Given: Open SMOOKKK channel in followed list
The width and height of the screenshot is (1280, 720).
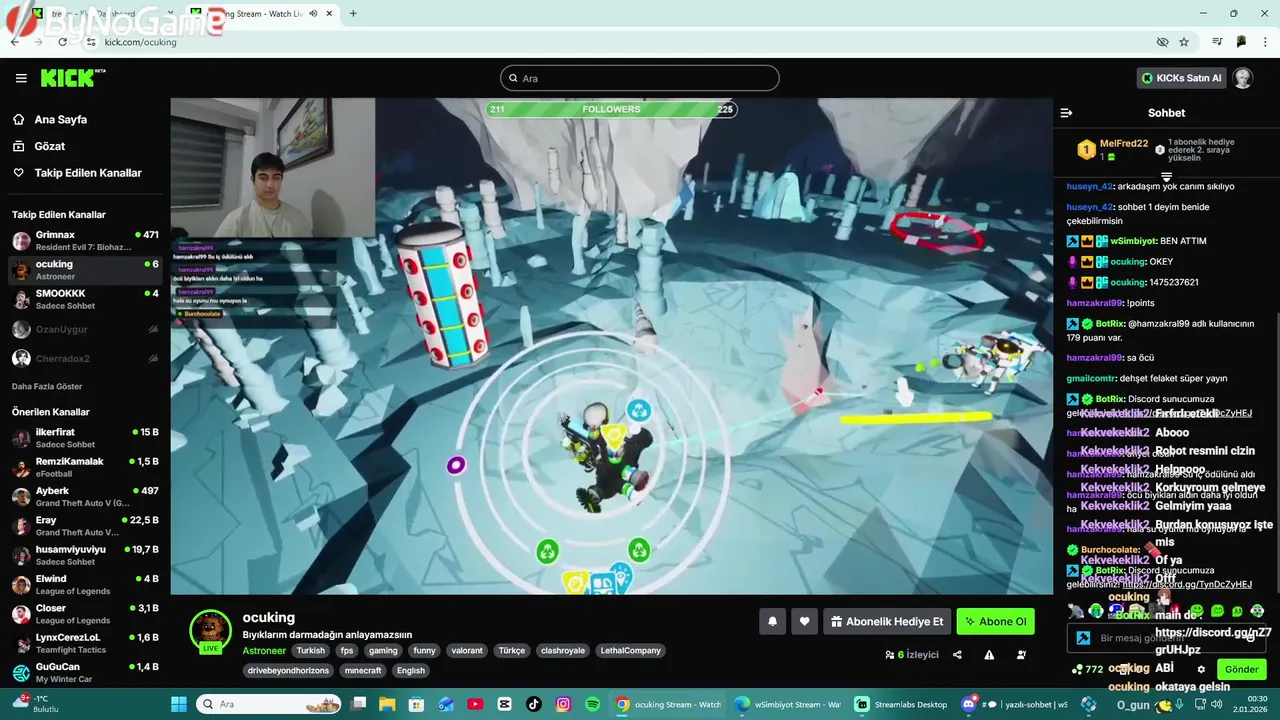Looking at the screenshot, I should click(x=85, y=299).
